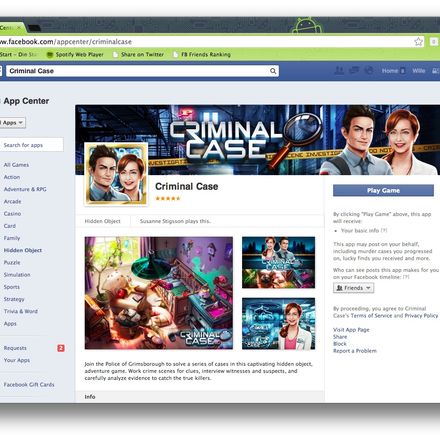Screen dimensions: 440x440
Task: Click help mark next to Your basic info
Action: 384,230
